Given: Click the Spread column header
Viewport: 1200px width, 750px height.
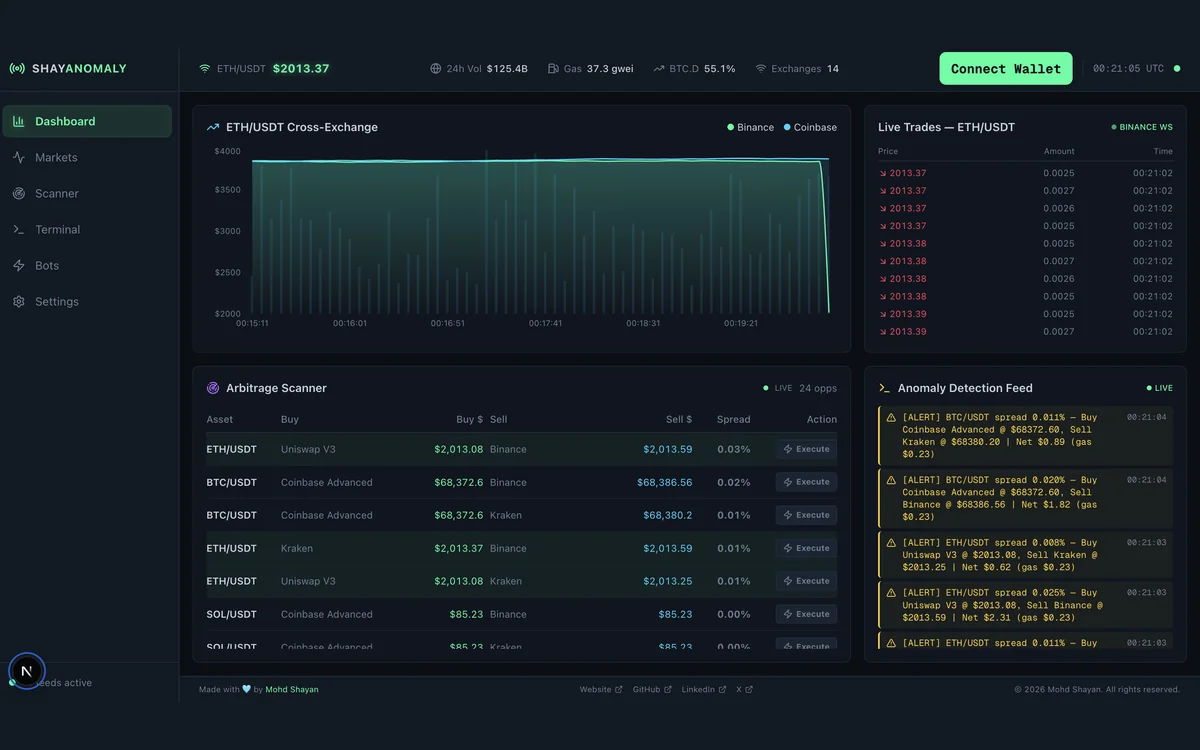Looking at the screenshot, I should click(733, 419).
